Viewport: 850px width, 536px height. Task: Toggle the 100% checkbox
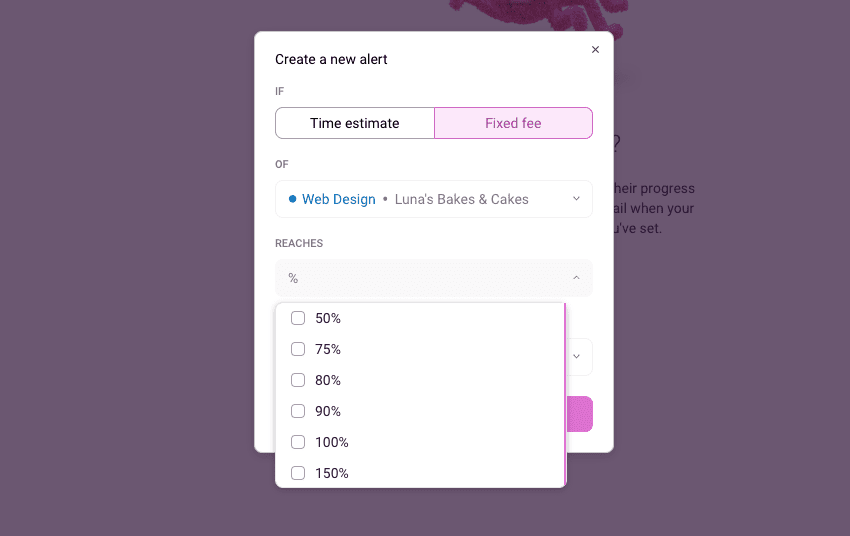click(x=298, y=442)
